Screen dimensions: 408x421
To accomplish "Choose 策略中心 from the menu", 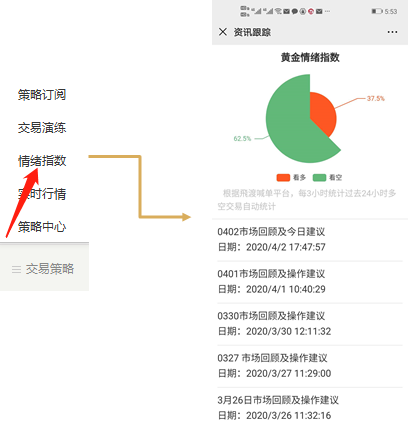I will pos(42,227).
